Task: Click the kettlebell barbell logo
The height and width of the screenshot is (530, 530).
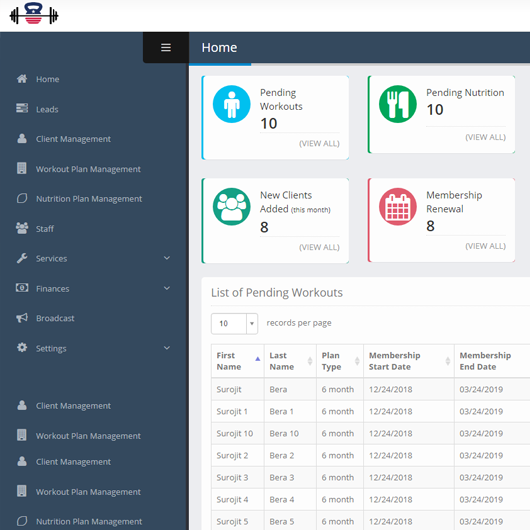Action: point(34,14)
